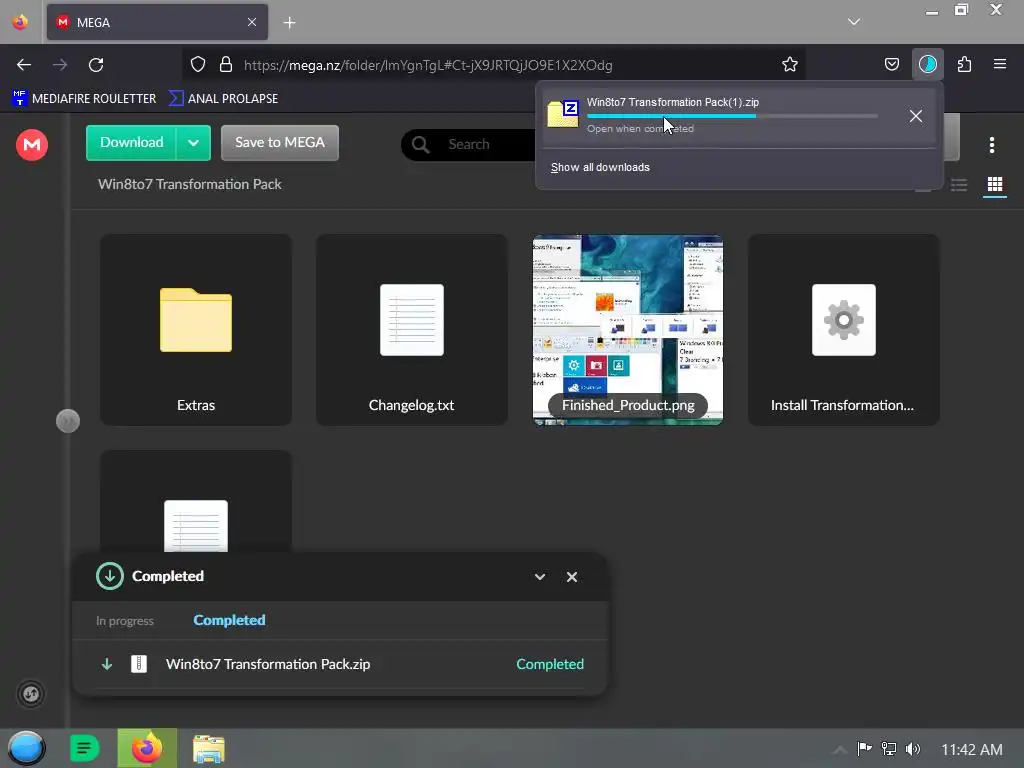Click the Firefox downloads toolbar button
Screen dimensions: 1024x768
[x=927, y=64]
